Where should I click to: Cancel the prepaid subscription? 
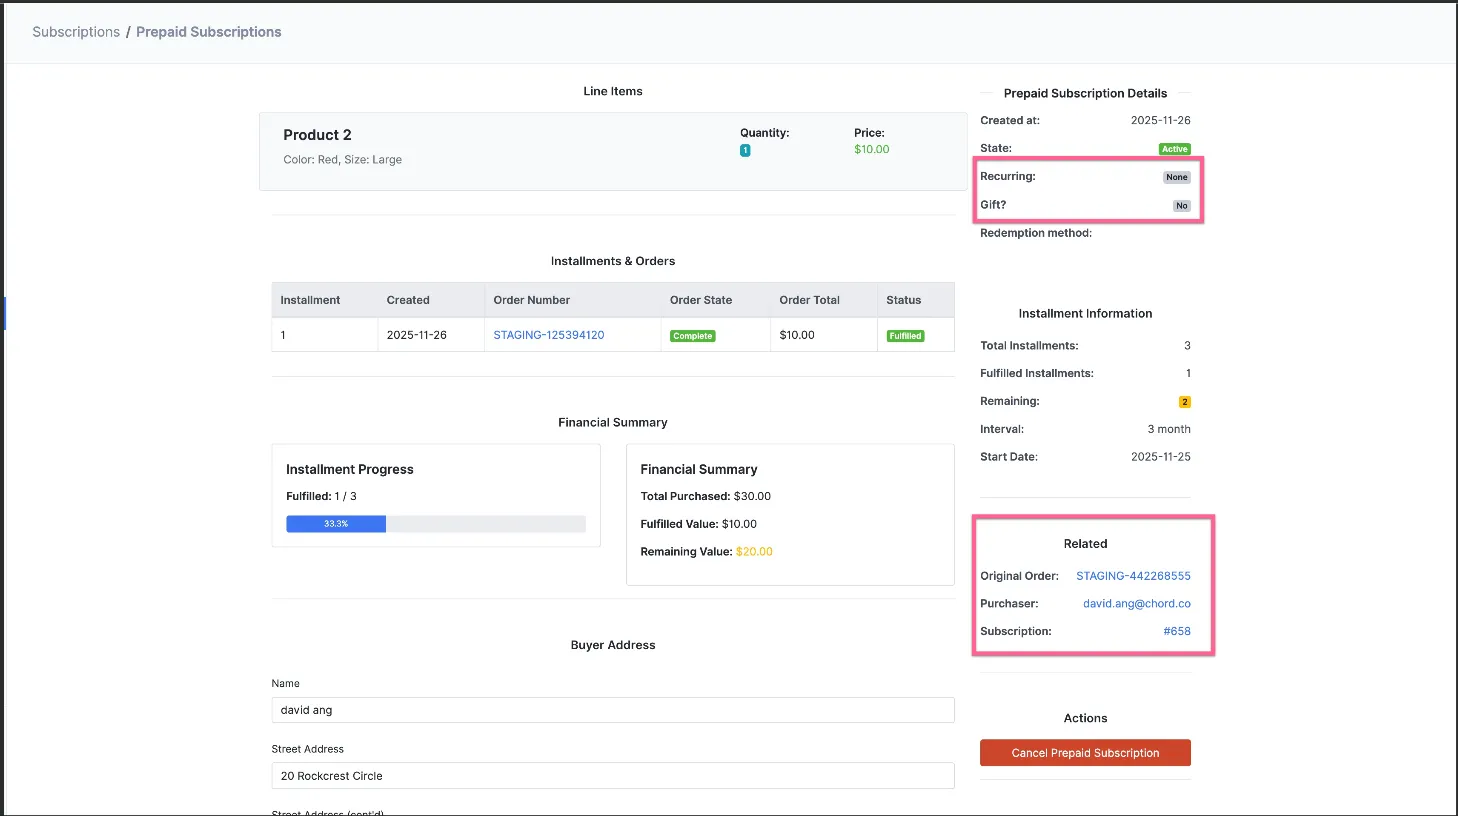[1085, 753]
